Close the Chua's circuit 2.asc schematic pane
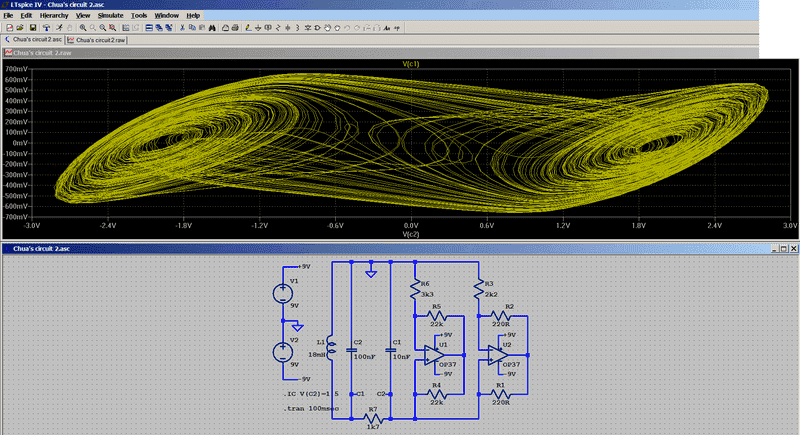 pyautogui.click(x=792, y=248)
